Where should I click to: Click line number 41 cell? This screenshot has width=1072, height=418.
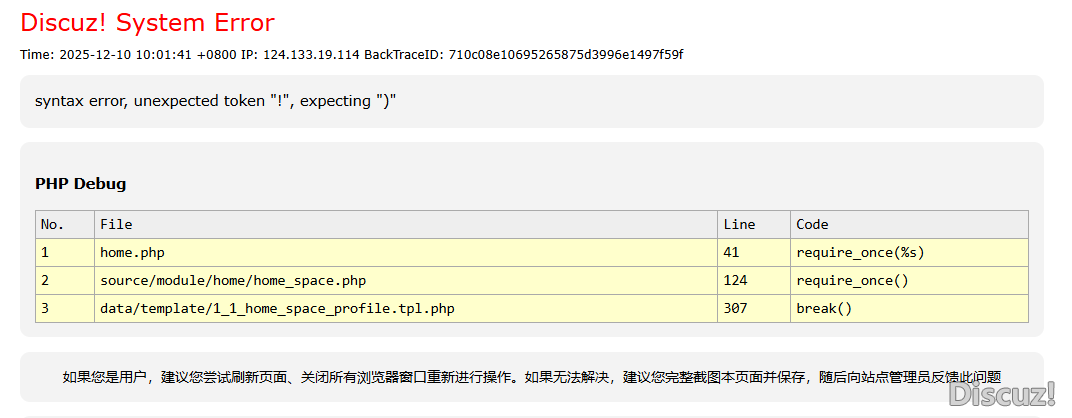click(x=731, y=253)
